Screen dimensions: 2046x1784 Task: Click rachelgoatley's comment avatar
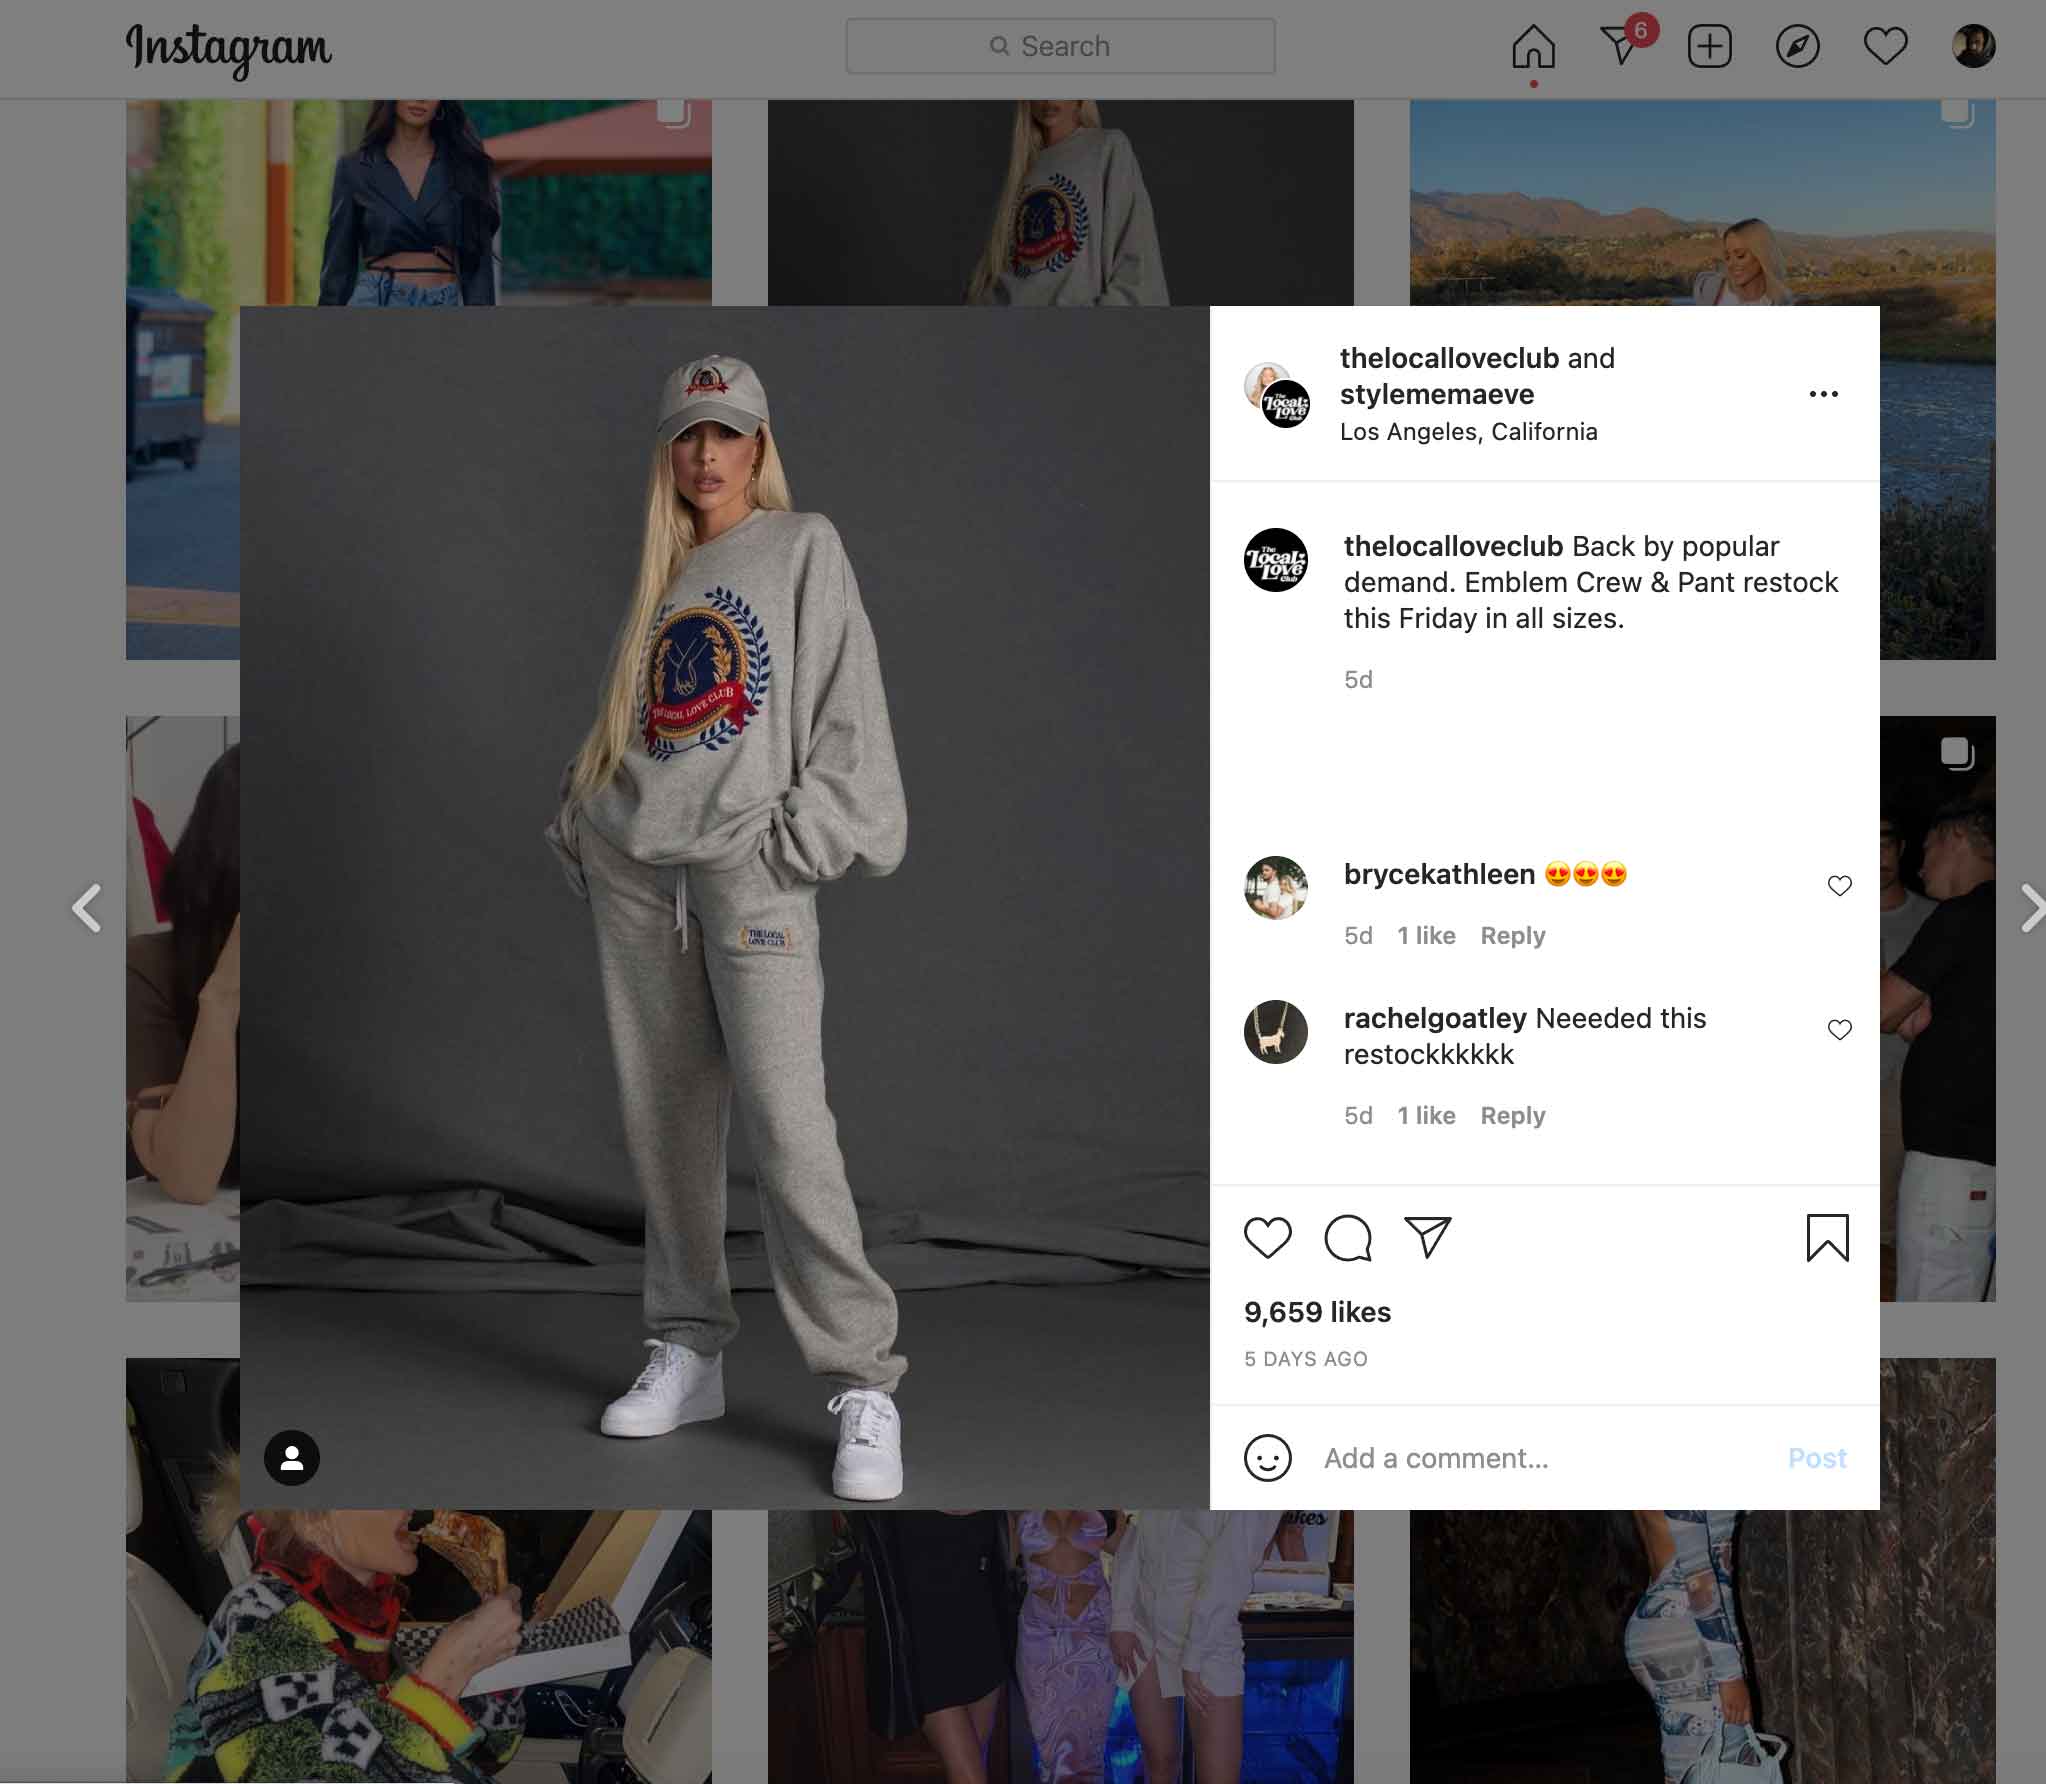click(x=1276, y=1032)
